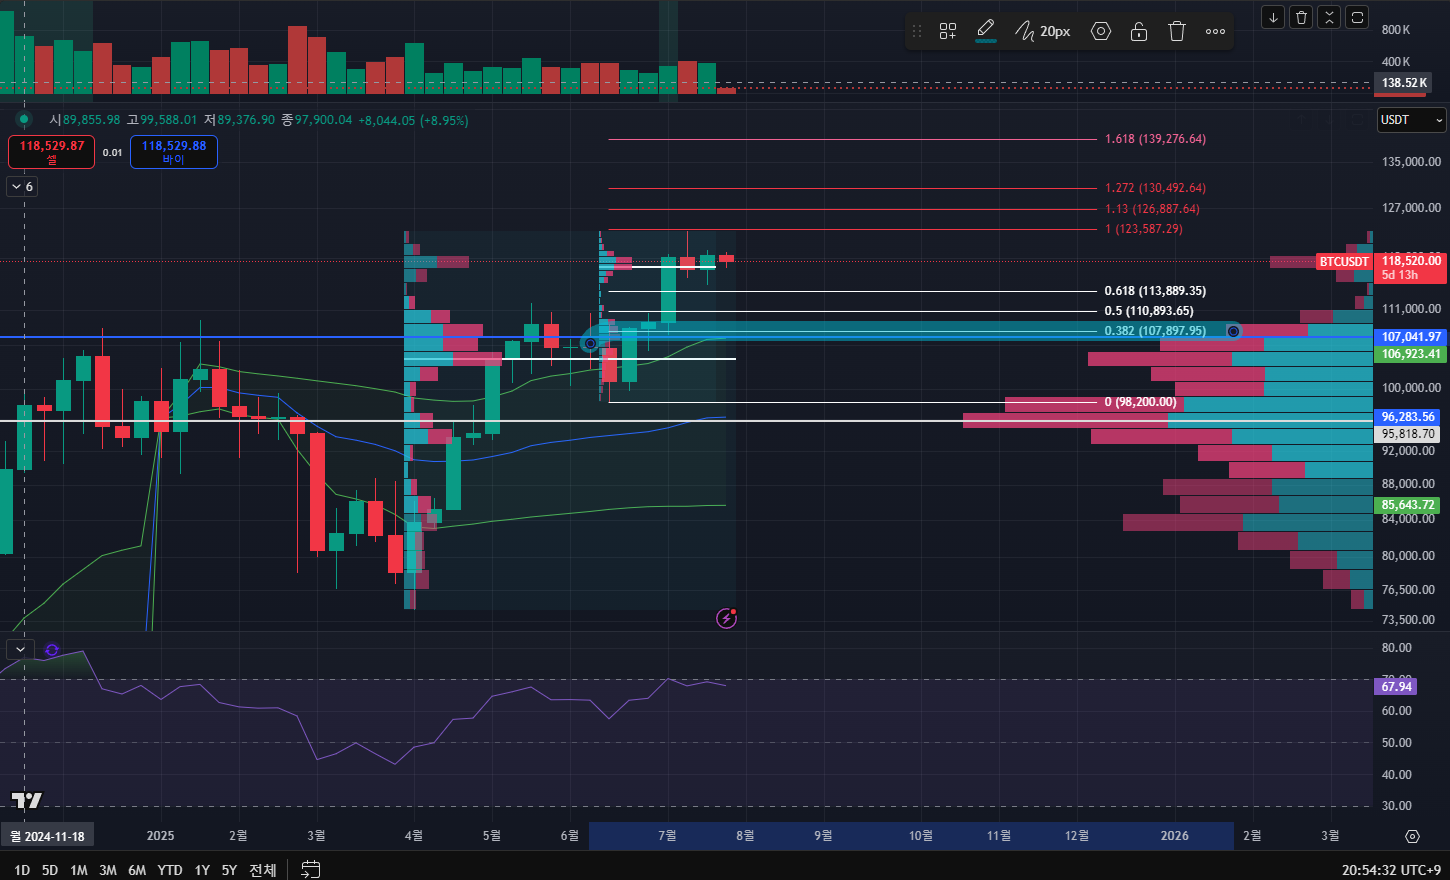Click the 107,041.97 blue price tag
Screen dimensions: 1450x880
[x=1411, y=337]
